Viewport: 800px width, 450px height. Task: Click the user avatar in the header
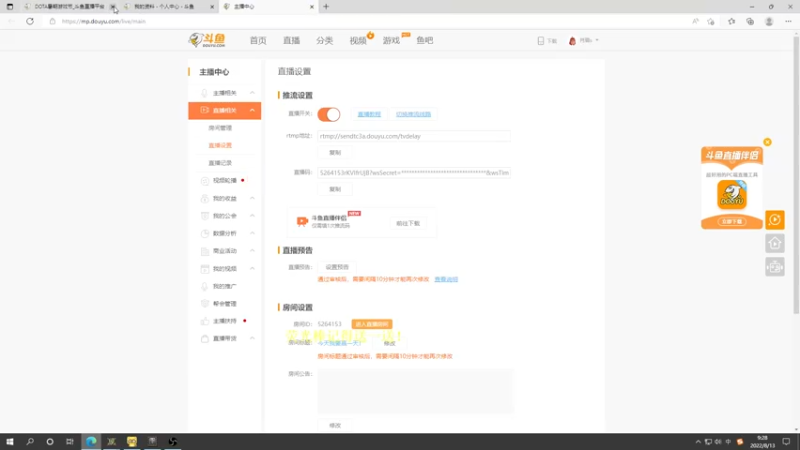572,40
